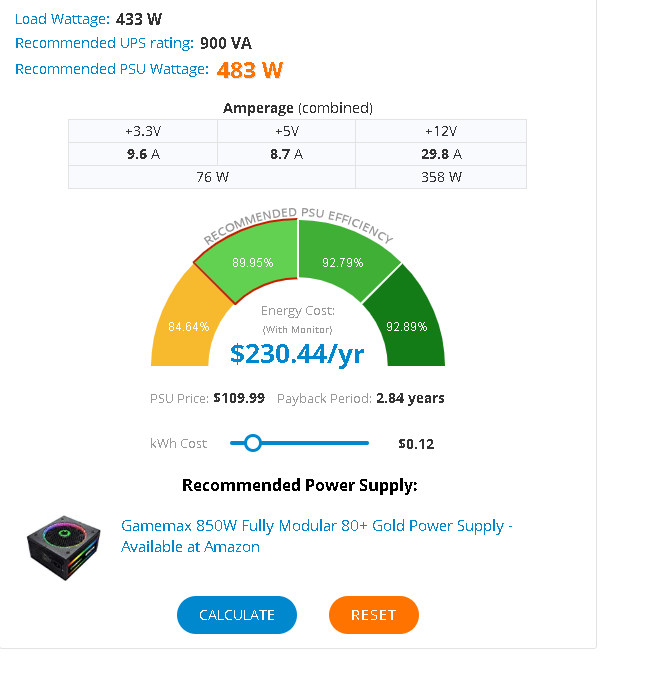Screen dimensions: 659x693
Task: Click the kWh Cost slider track right end
Action: point(365,443)
